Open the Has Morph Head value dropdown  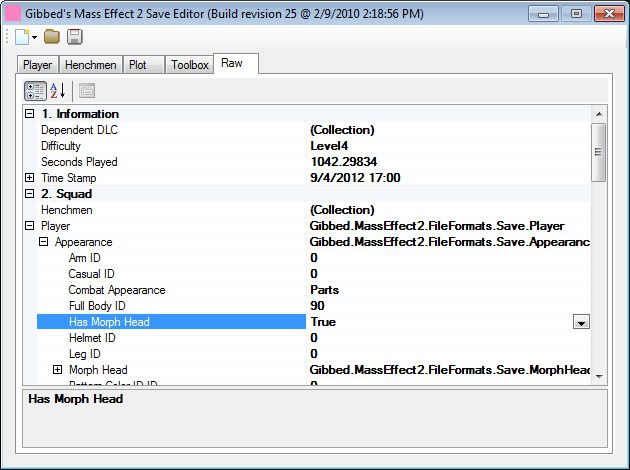click(581, 322)
